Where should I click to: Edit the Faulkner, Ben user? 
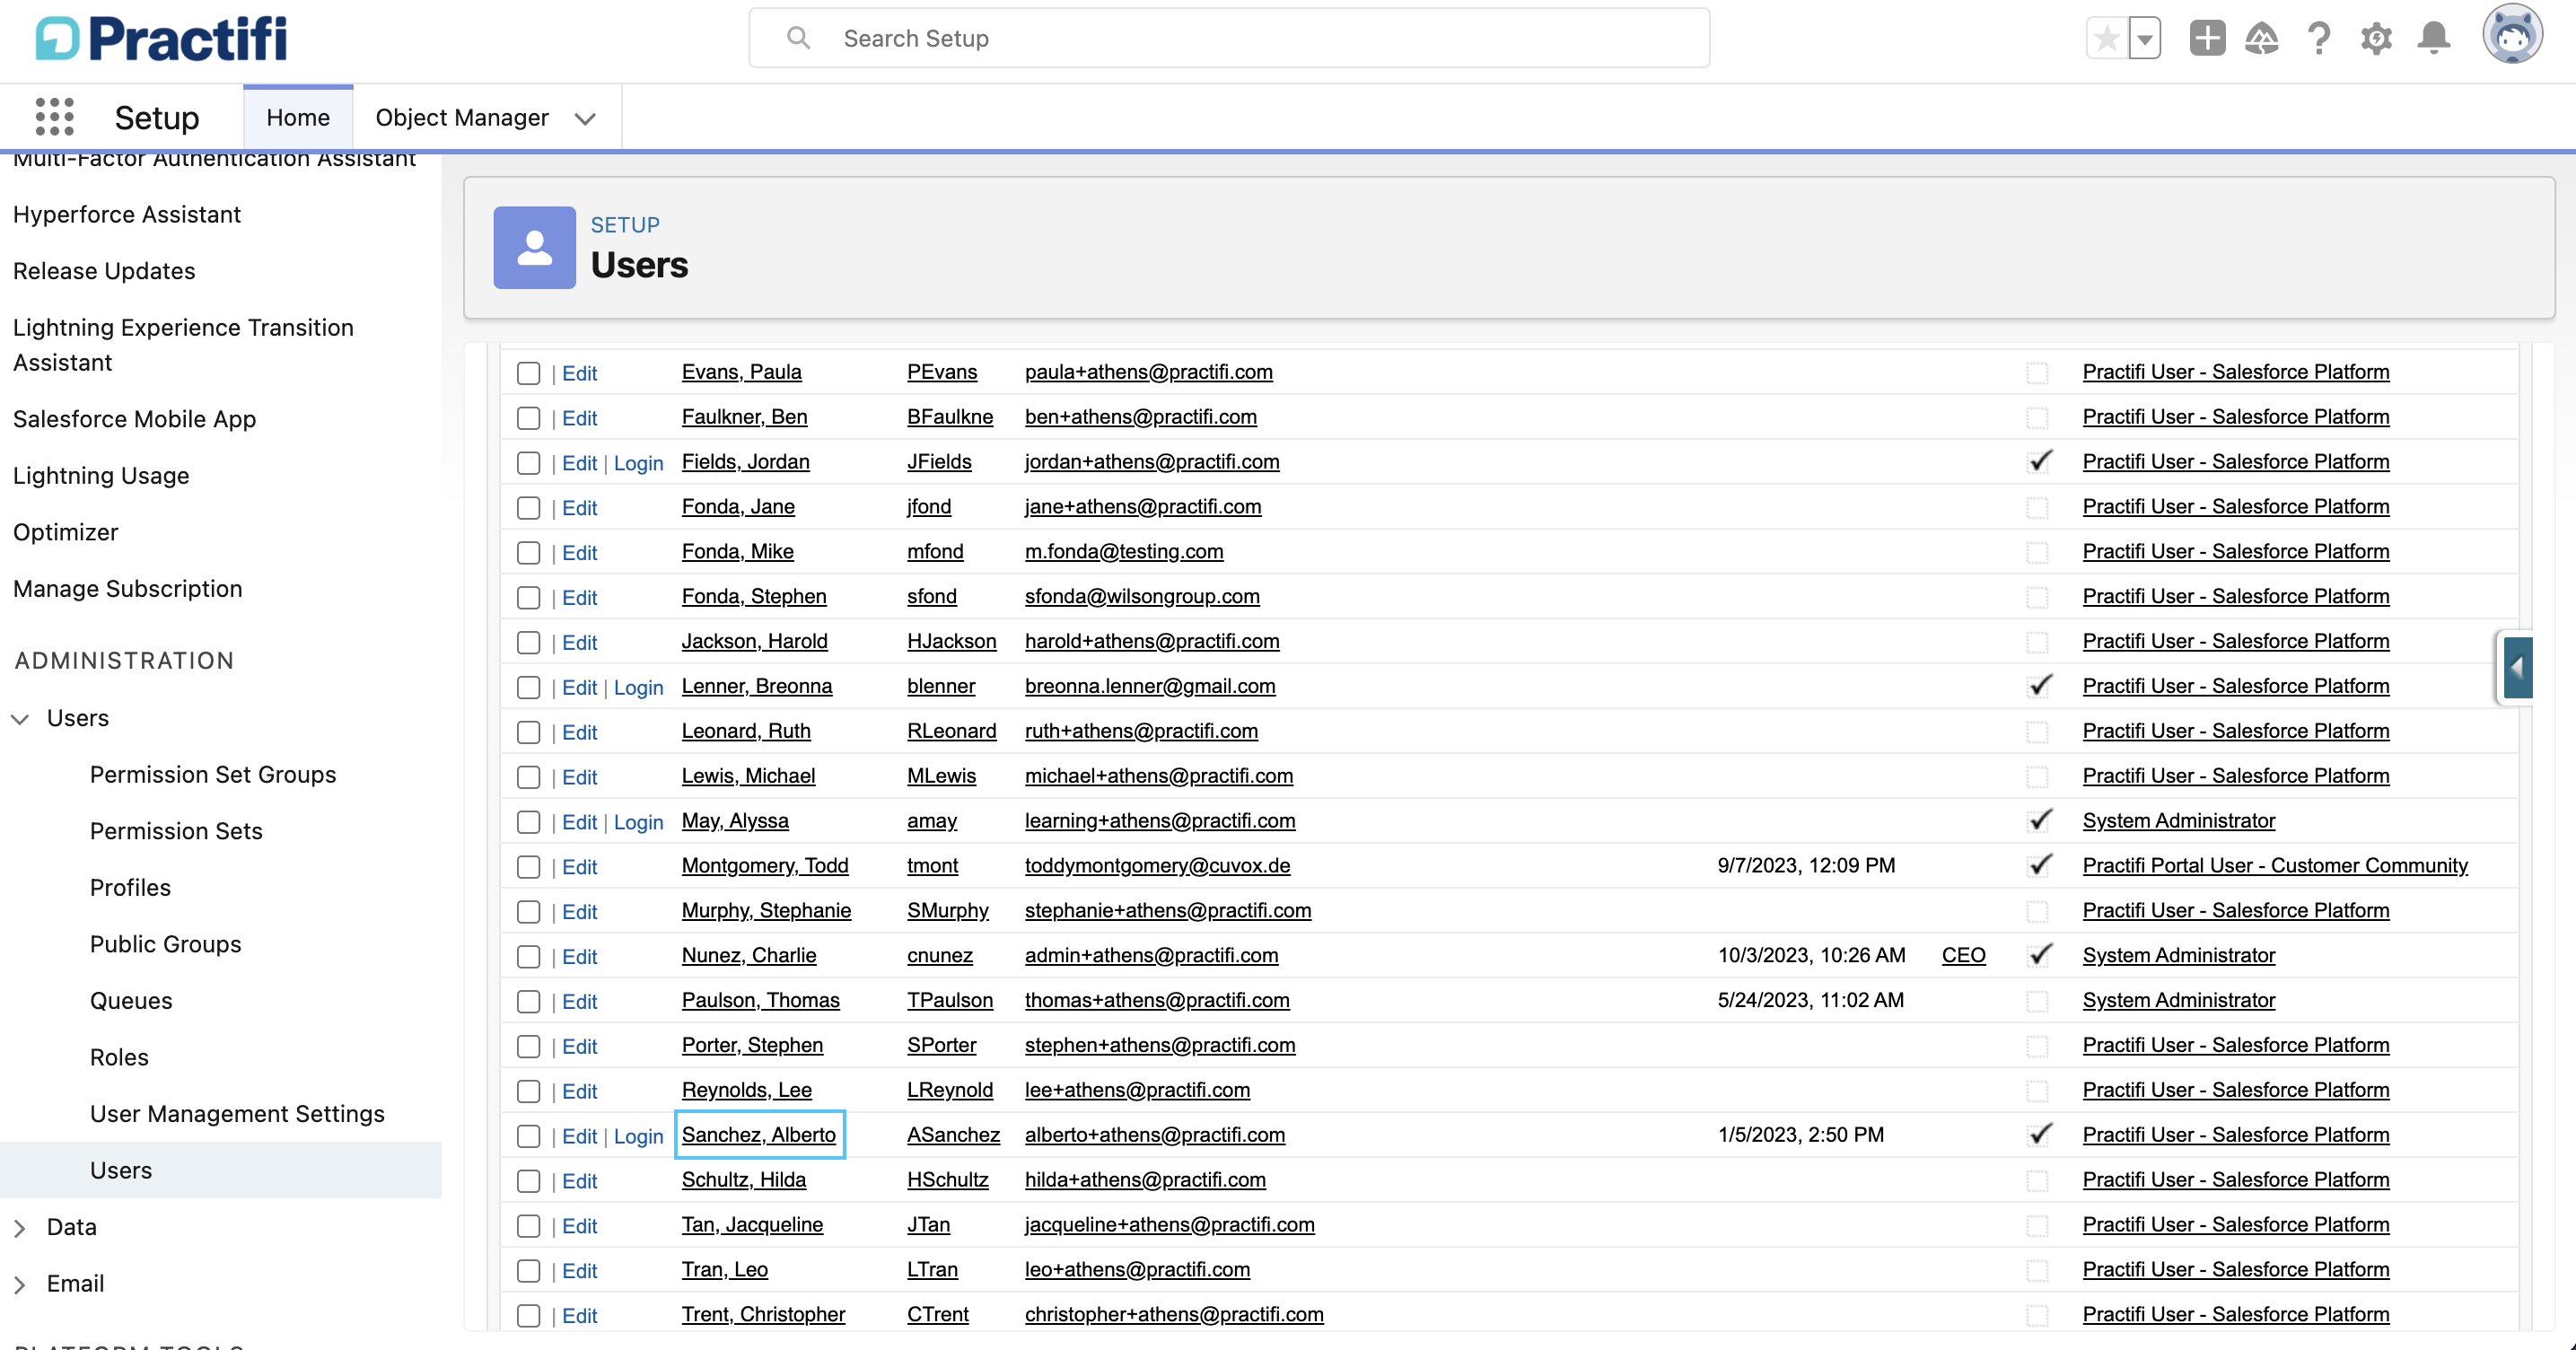point(579,418)
